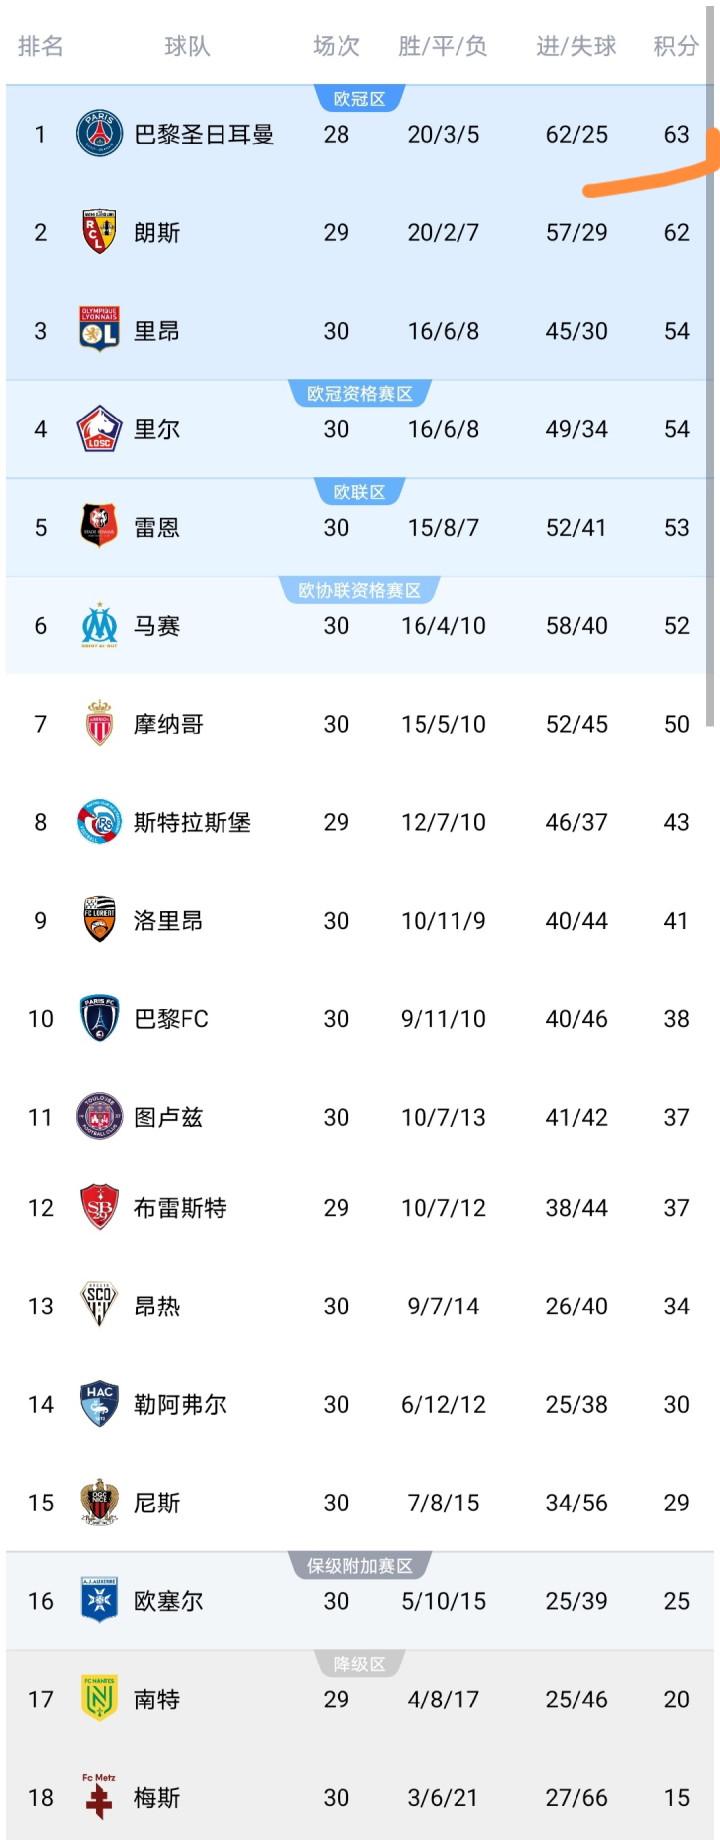Tap the FC Metz cross emblem
The height and width of the screenshot is (1846, 720).
pyautogui.click(x=99, y=1797)
